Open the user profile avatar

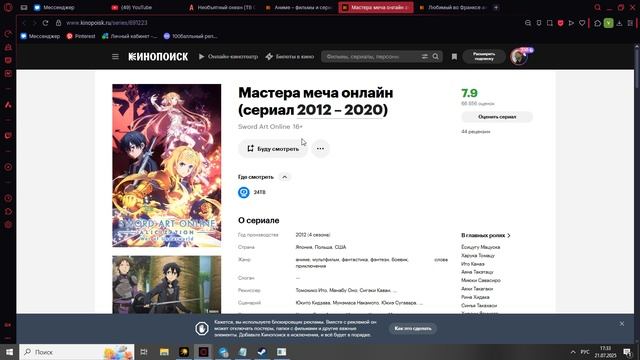[x=518, y=57]
